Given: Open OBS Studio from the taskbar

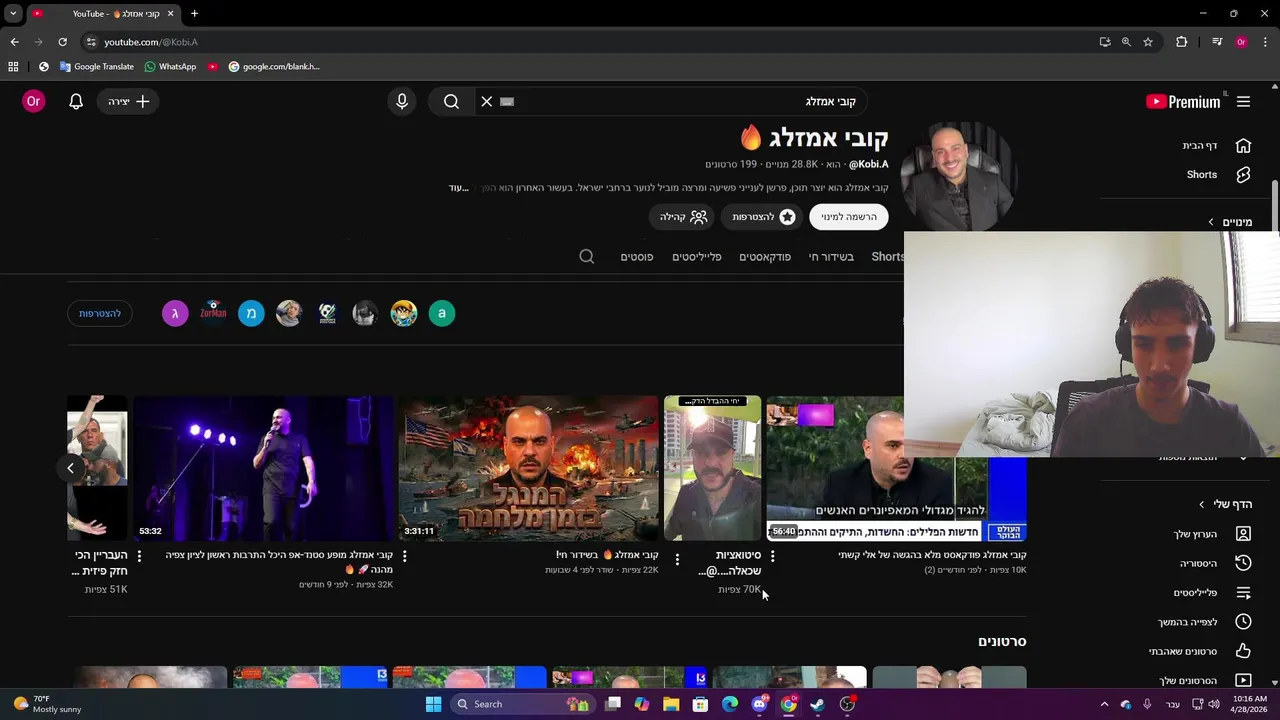Looking at the screenshot, I should tap(847, 704).
